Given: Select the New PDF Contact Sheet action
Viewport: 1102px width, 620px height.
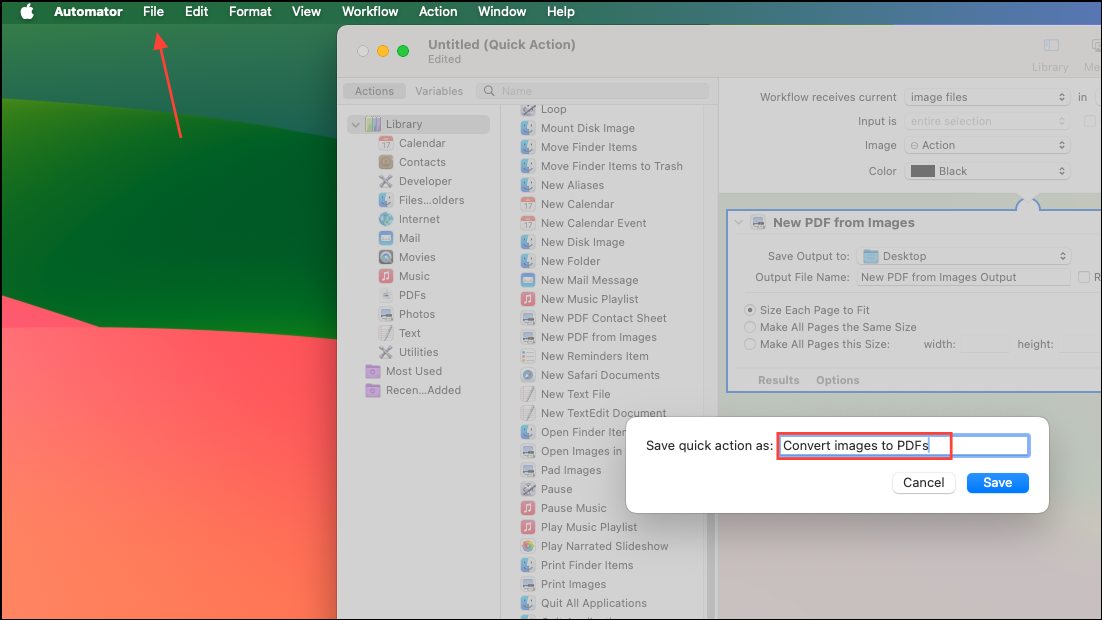Looking at the screenshot, I should 603,318.
